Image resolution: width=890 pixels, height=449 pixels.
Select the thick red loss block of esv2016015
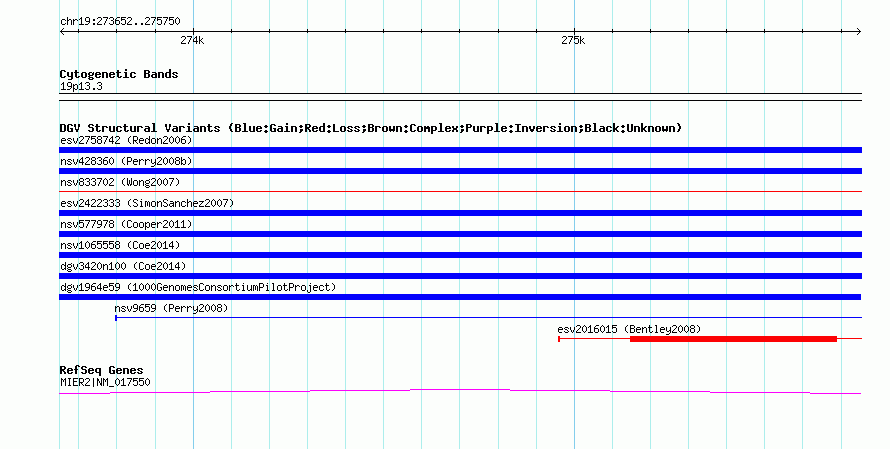point(733,339)
